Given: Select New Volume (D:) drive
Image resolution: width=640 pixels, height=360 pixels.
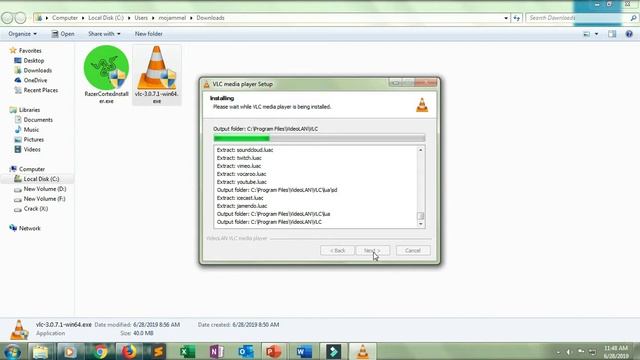Looking at the screenshot, I should 44,189.
